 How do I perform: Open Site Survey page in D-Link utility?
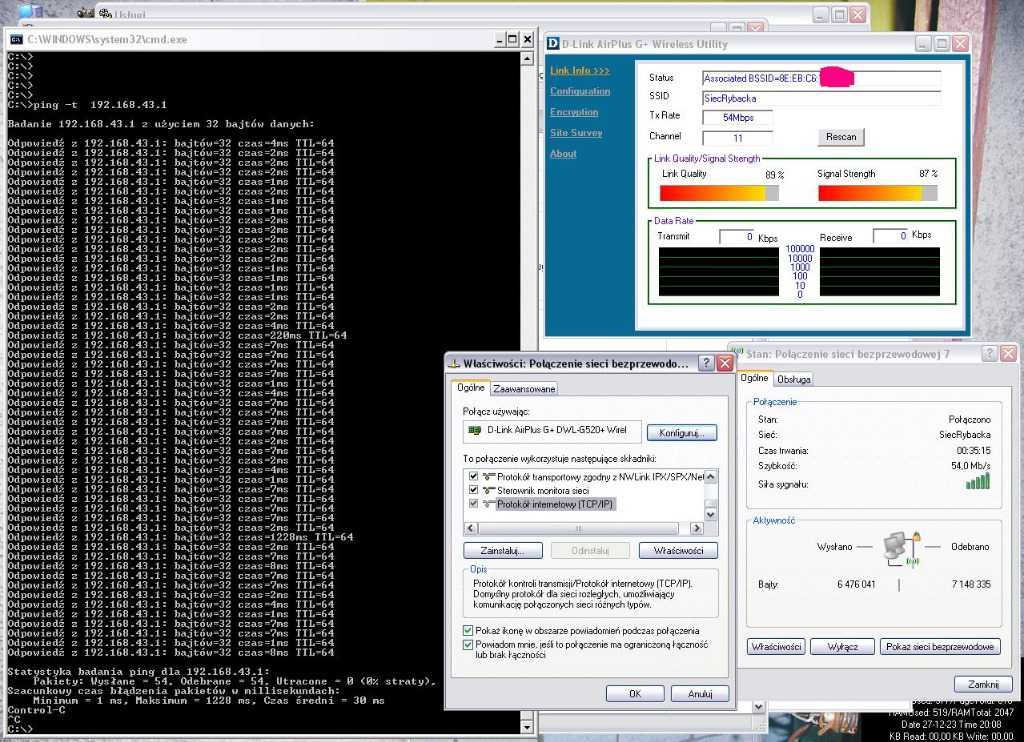[x=576, y=133]
